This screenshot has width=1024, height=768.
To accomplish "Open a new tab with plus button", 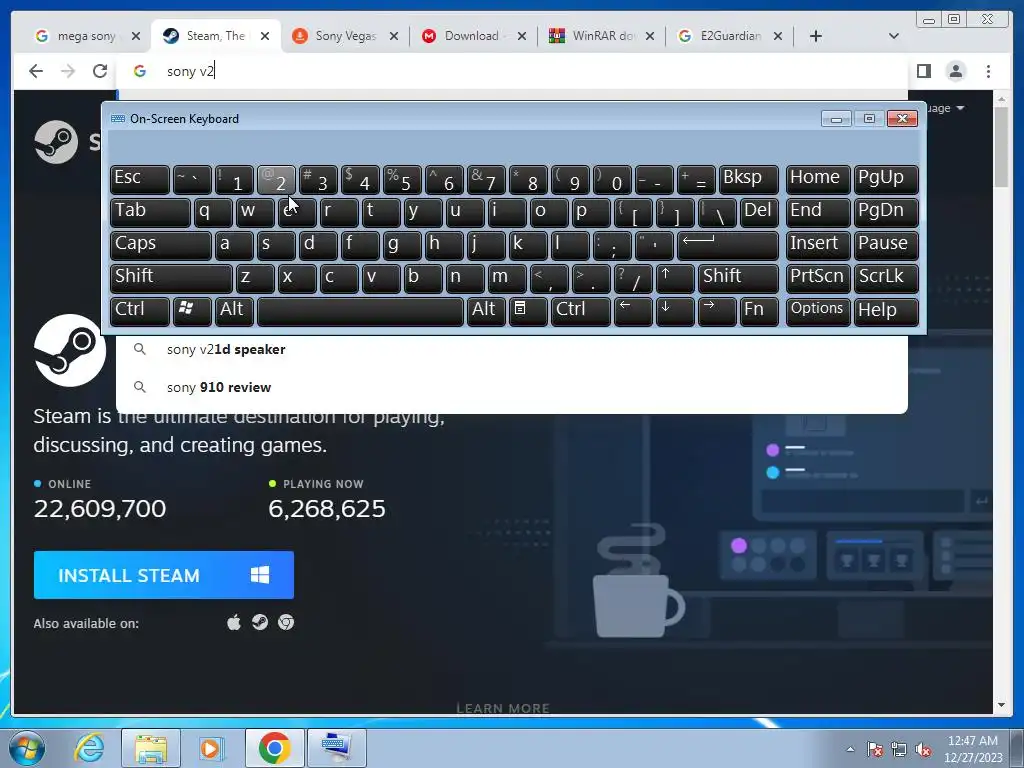I will point(816,36).
